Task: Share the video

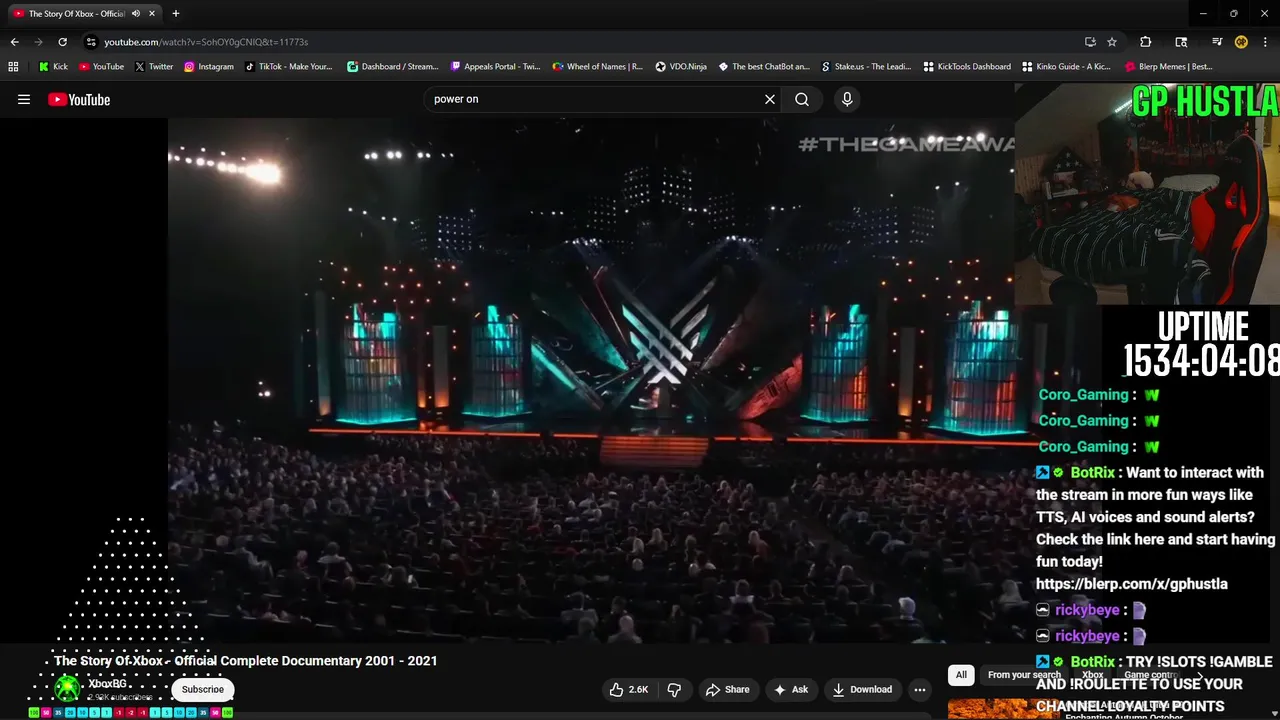Action: [727, 689]
